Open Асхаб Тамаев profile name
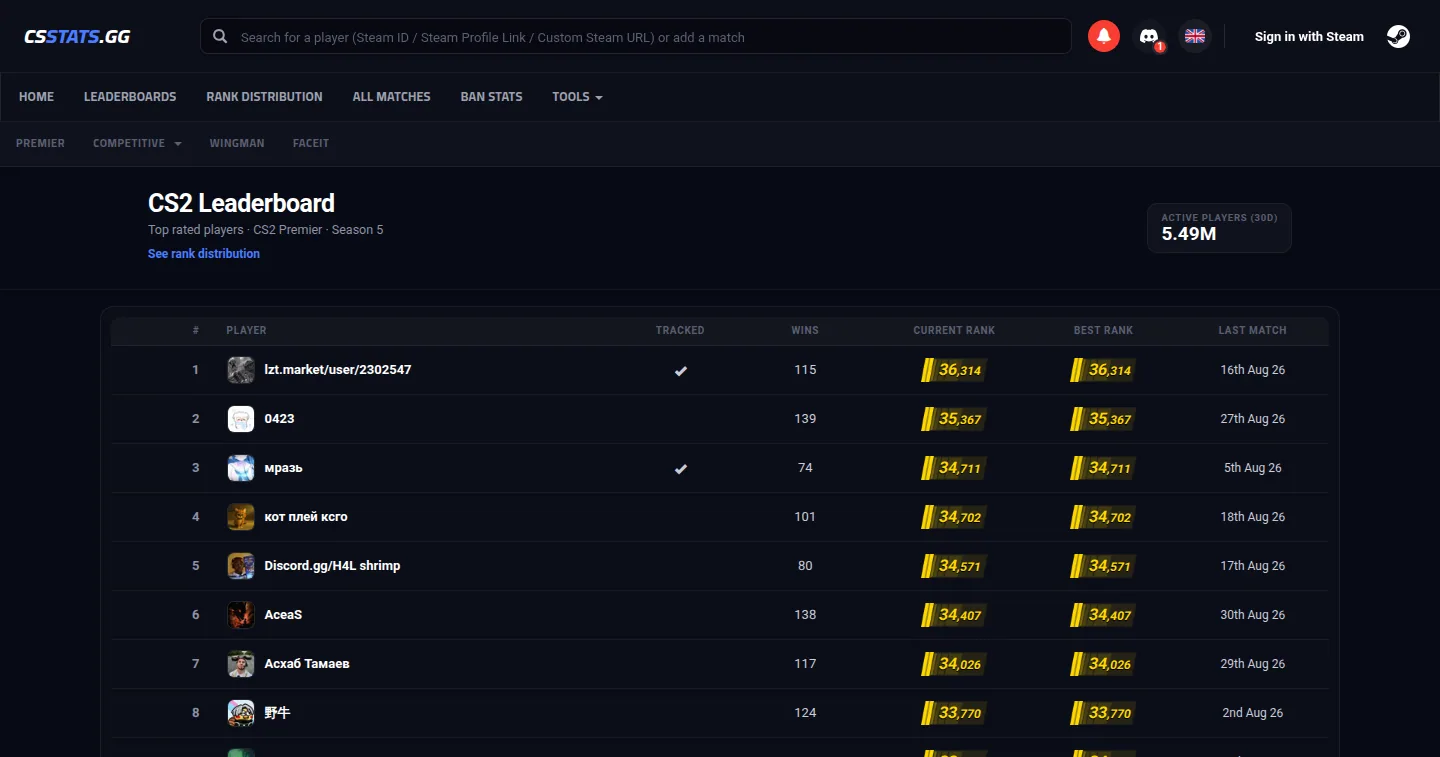The height and width of the screenshot is (757, 1440). [307, 664]
